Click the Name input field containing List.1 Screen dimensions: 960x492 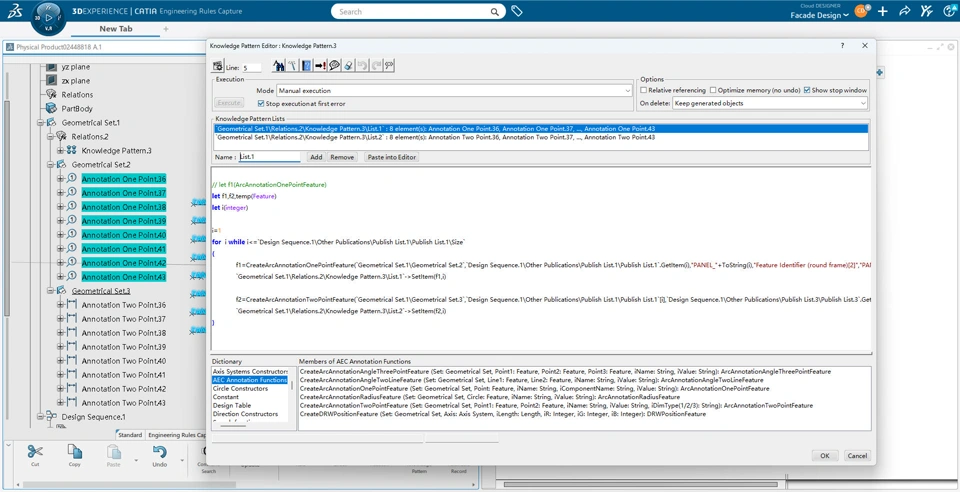(x=269, y=157)
